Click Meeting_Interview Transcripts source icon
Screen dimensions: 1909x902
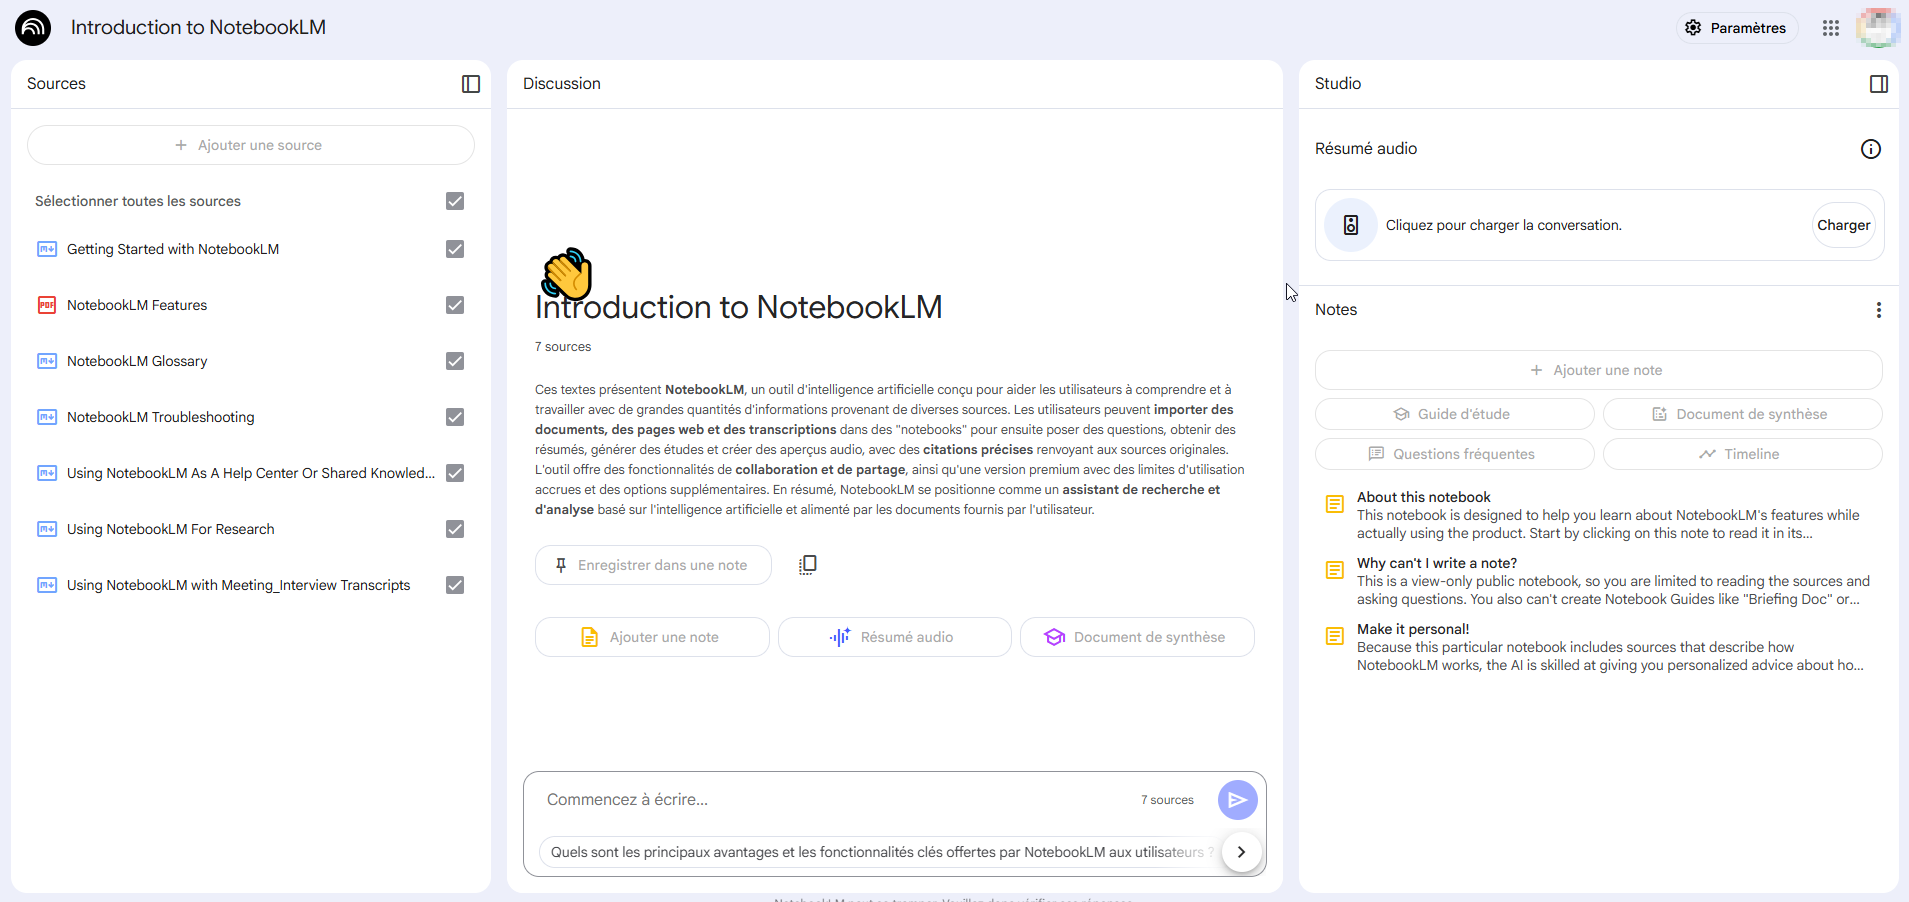(47, 585)
